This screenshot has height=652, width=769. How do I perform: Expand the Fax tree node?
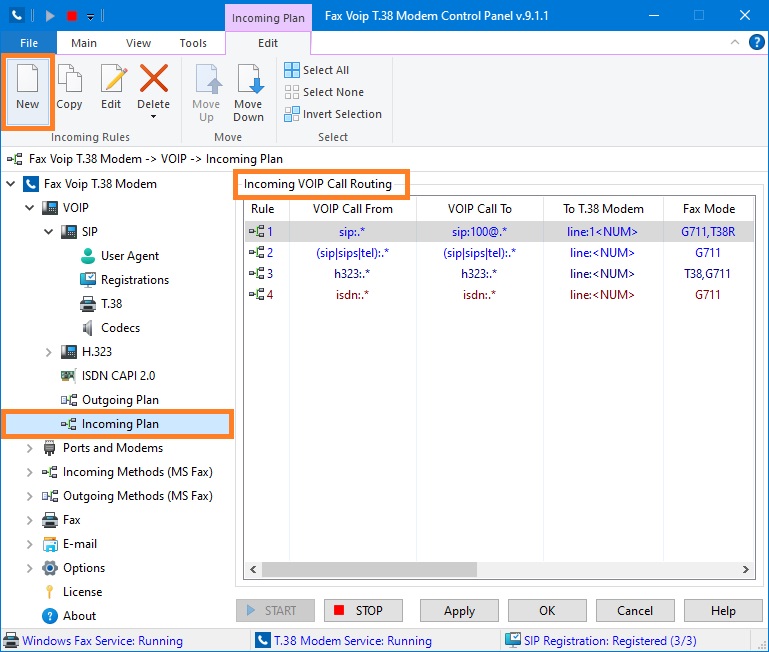pyautogui.click(x=29, y=520)
